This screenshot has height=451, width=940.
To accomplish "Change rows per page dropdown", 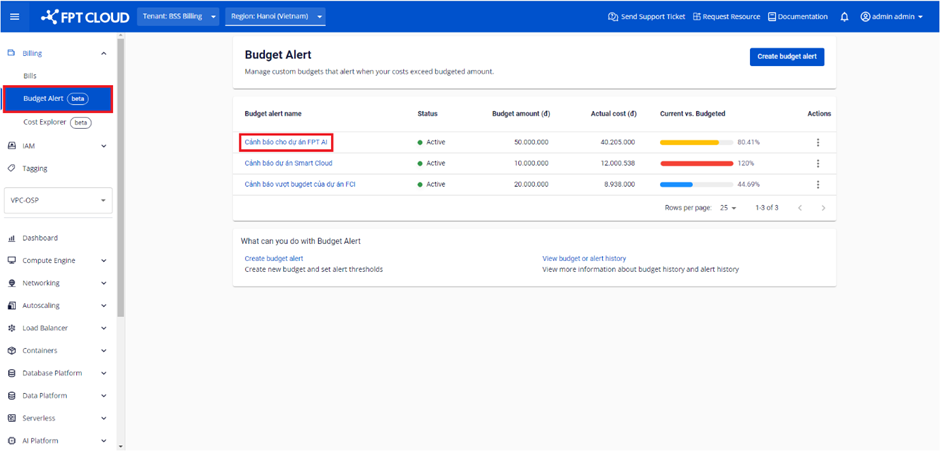I will [727, 208].
